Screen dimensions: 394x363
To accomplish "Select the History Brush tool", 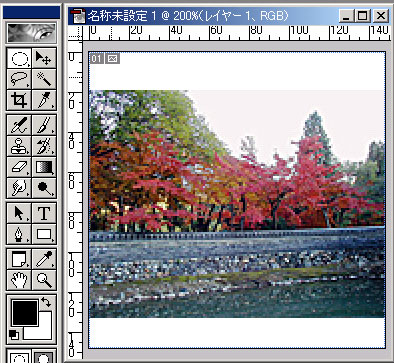I will point(44,146).
